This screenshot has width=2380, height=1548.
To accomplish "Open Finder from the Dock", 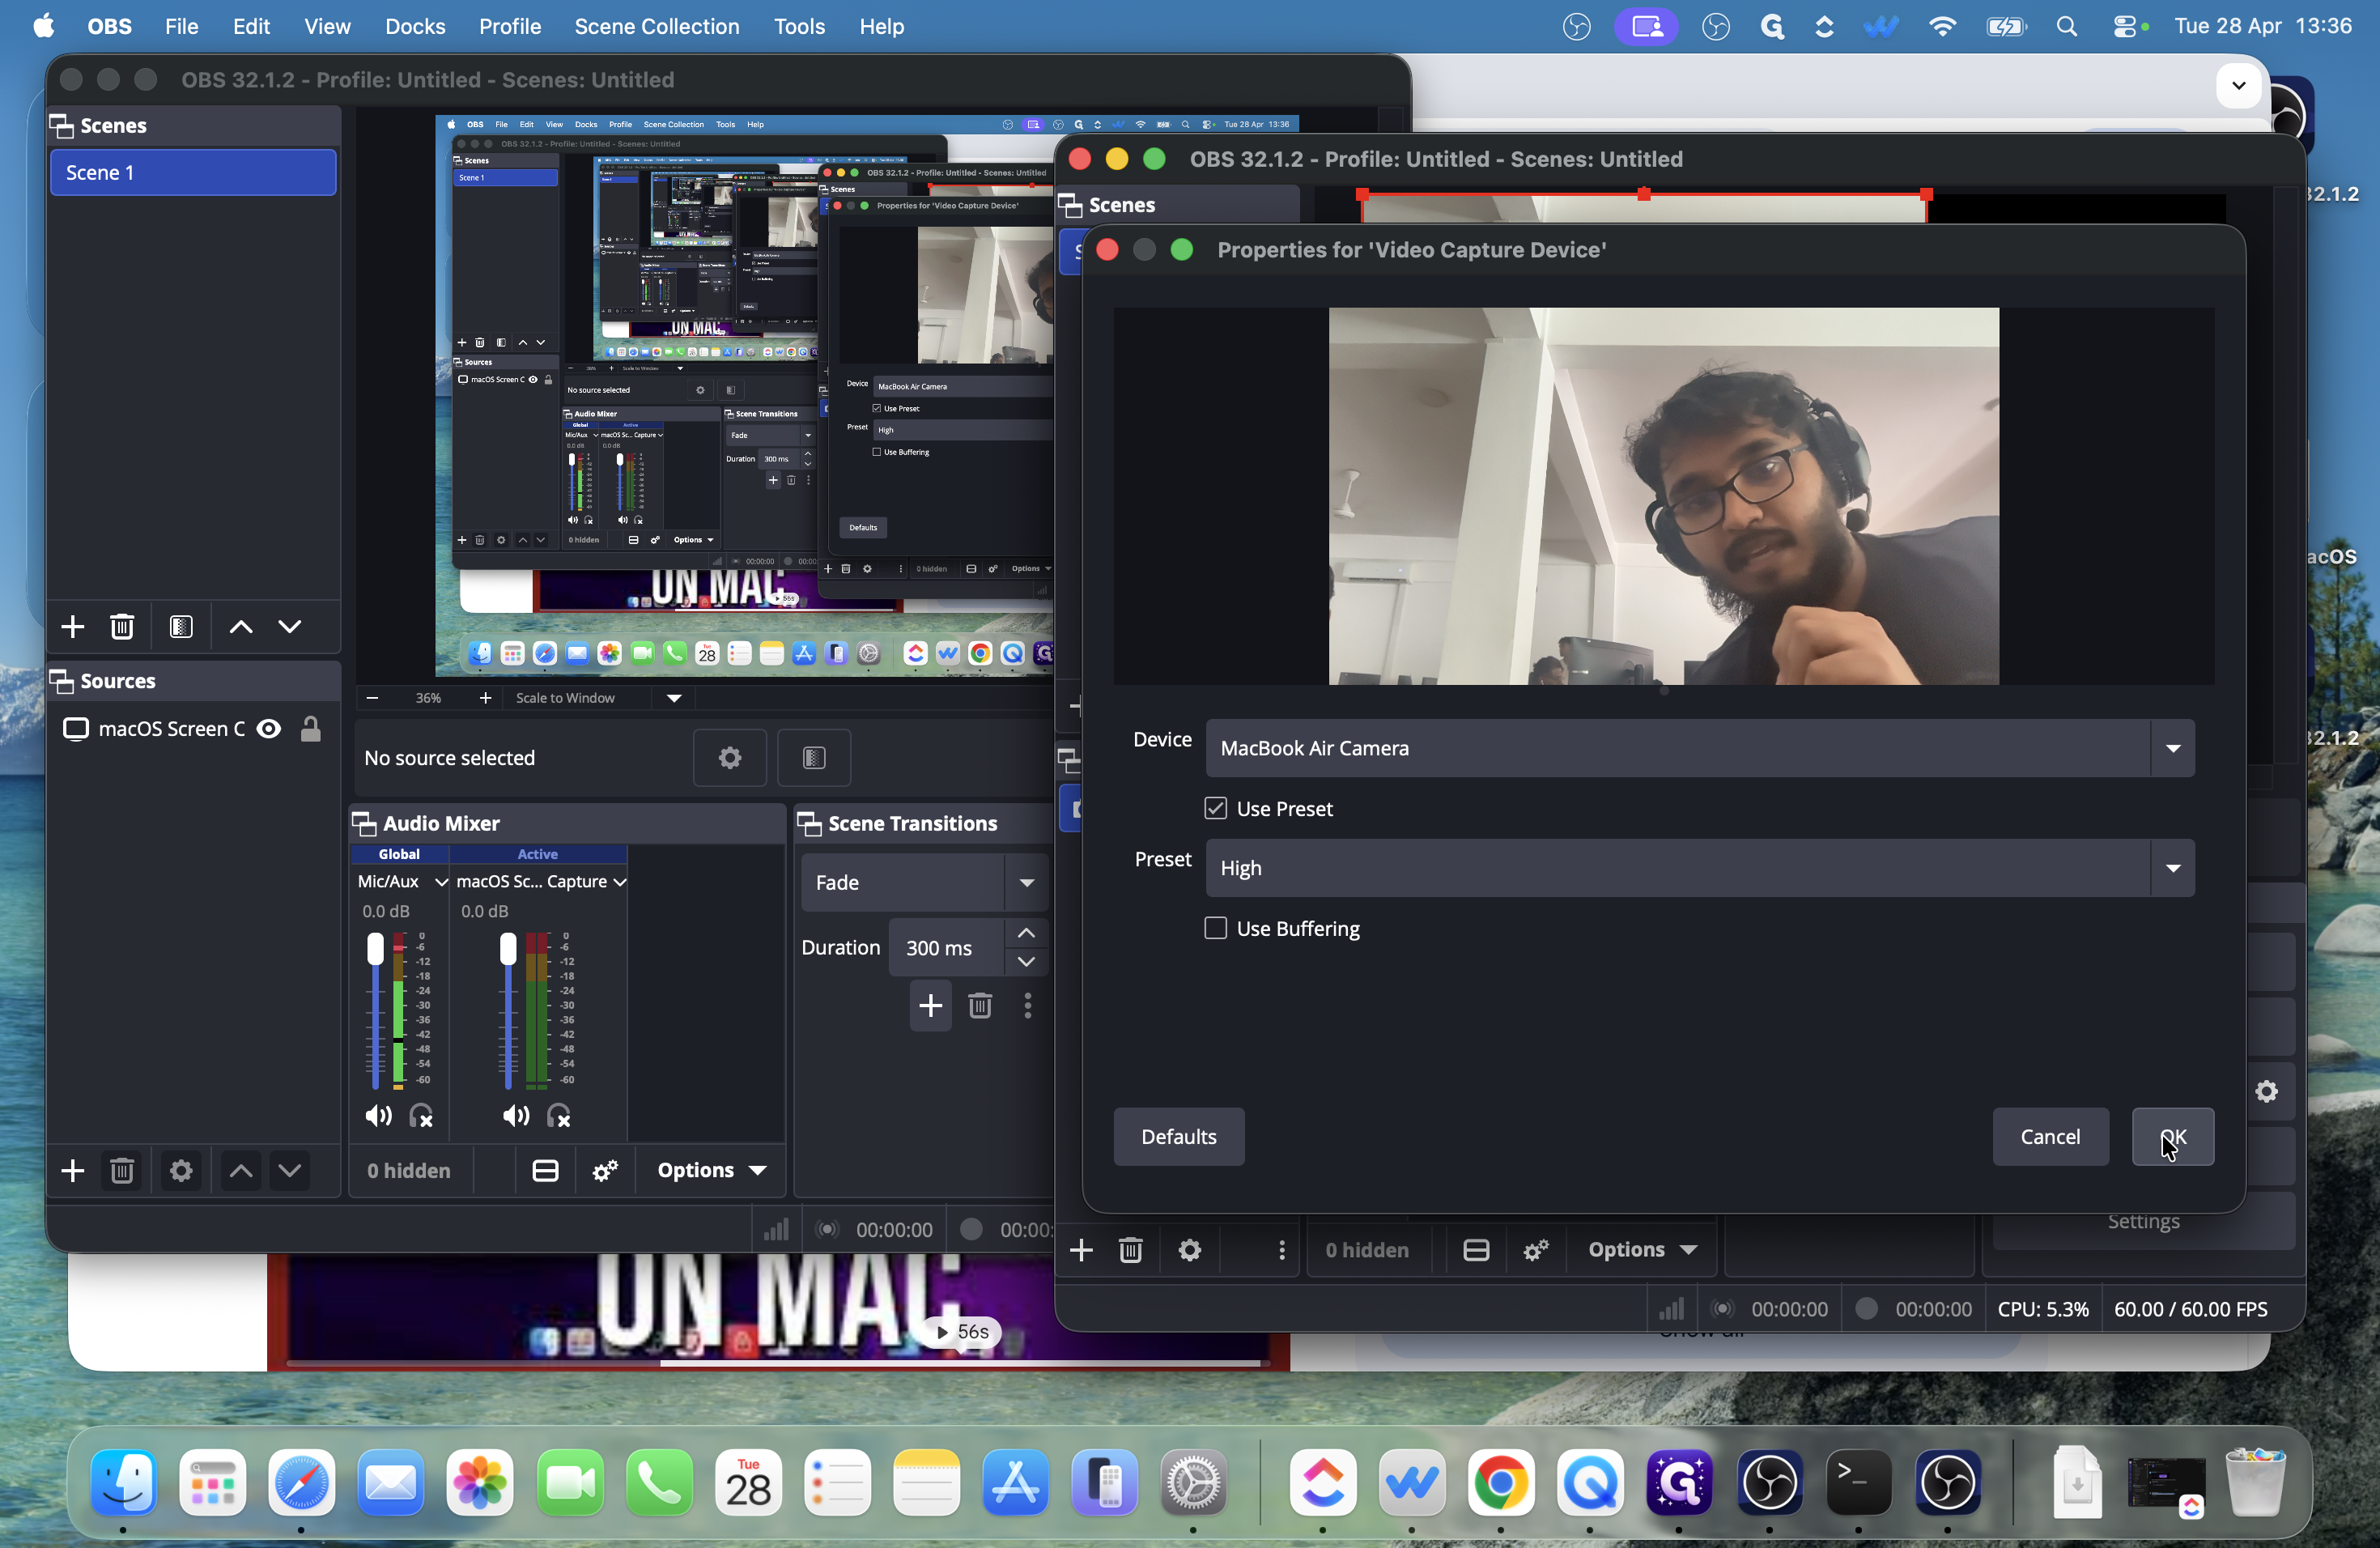I will [123, 1481].
